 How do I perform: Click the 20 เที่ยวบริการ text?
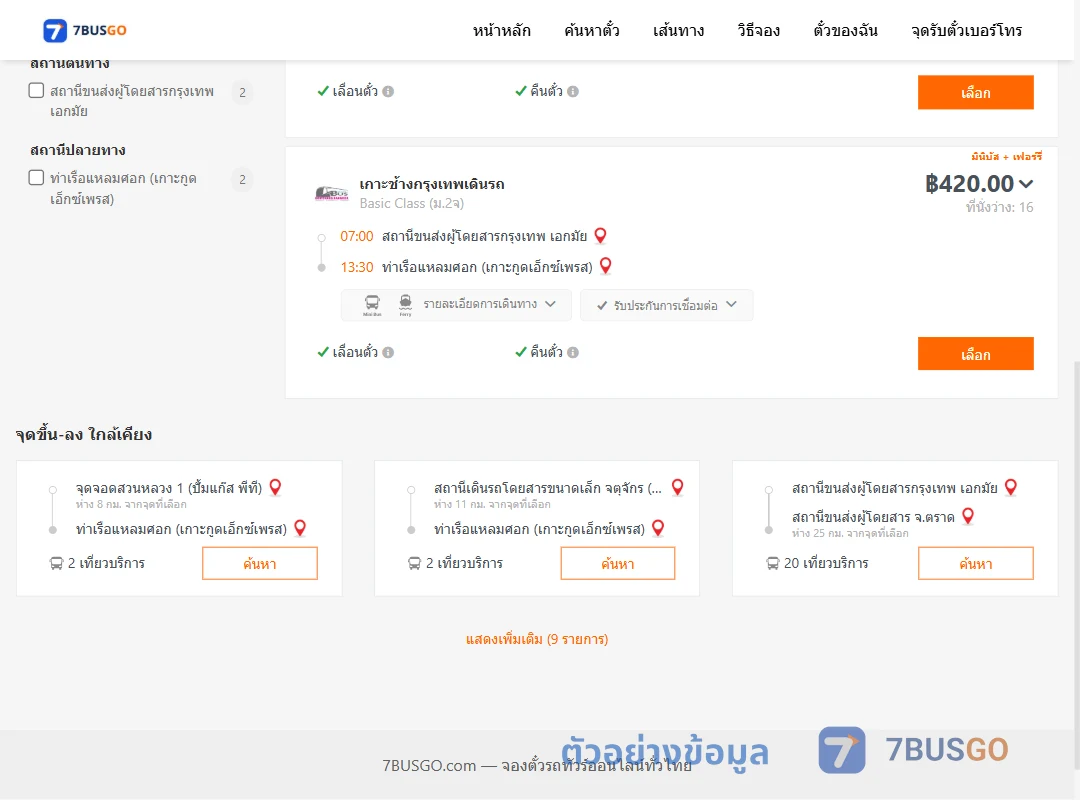(826, 563)
